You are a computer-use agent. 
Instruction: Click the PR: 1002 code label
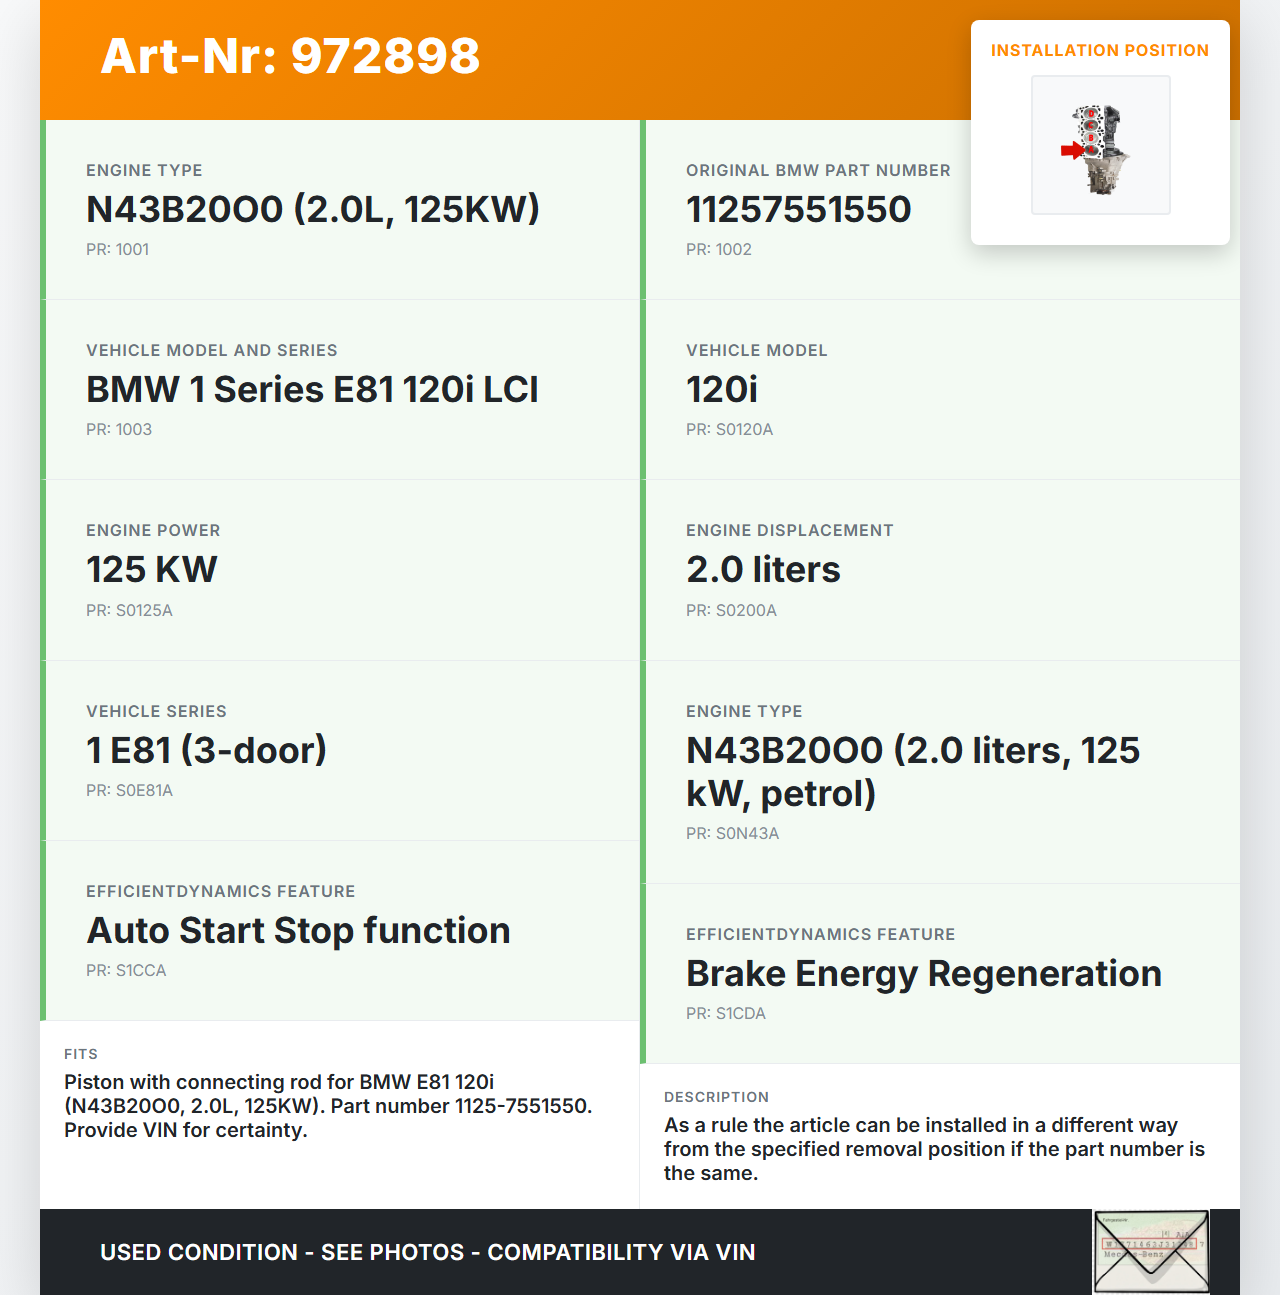point(718,250)
